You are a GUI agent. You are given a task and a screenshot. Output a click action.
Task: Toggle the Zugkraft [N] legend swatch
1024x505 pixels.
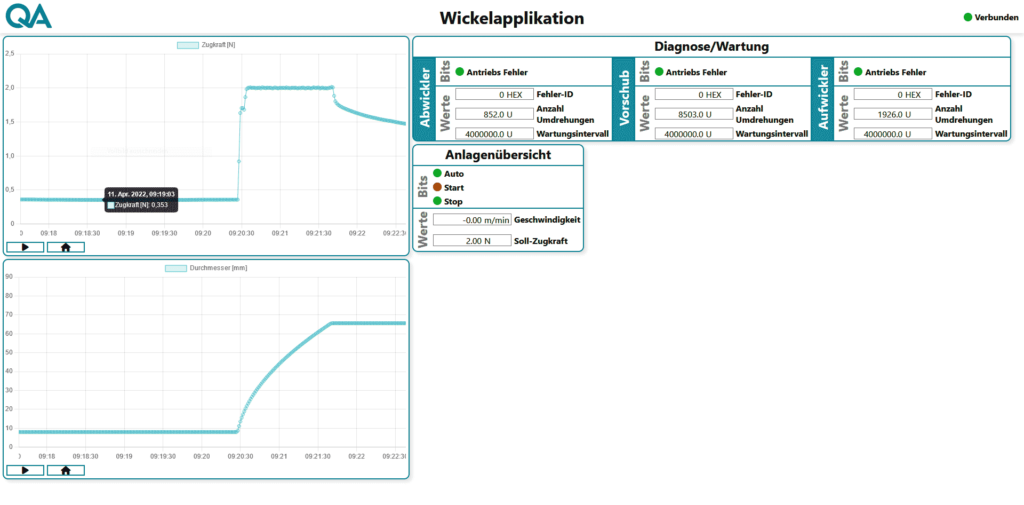[187, 45]
